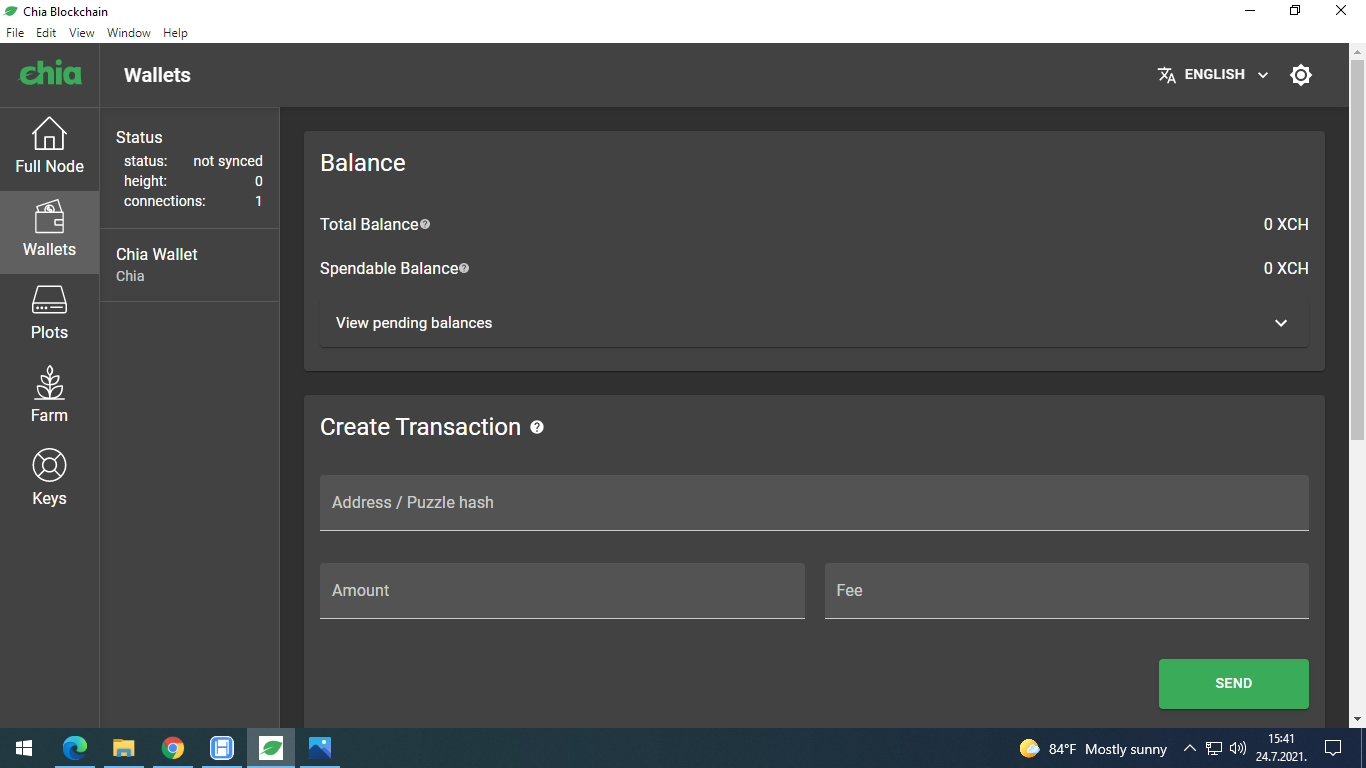Click help icon next to Spendable Balance
The image size is (1366, 768).
(464, 268)
